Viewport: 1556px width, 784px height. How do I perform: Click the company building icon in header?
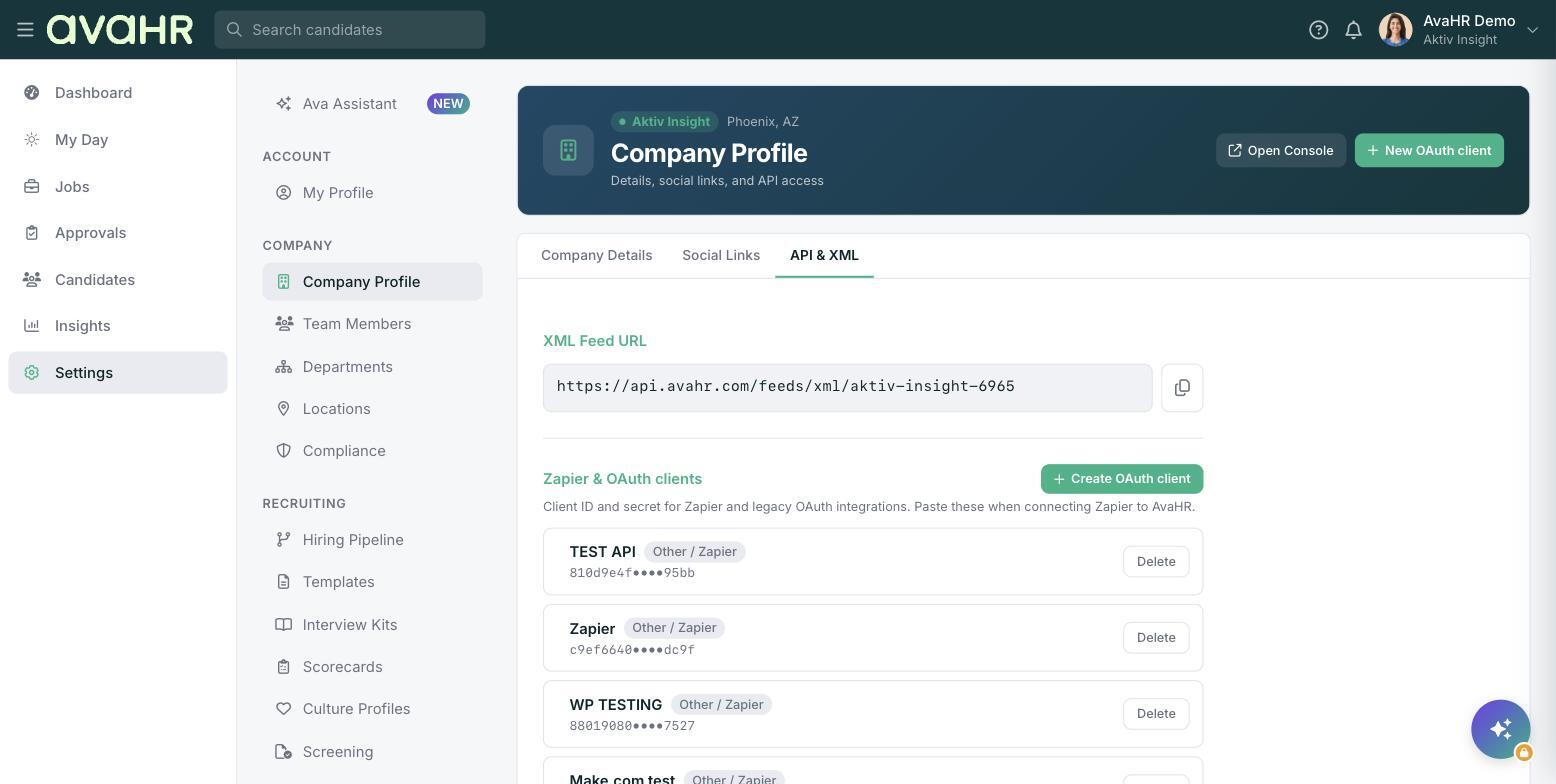click(x=568, y=151)
